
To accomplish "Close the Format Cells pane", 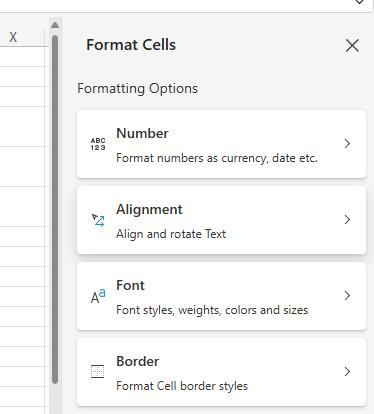I will click(x=352, y=46).
